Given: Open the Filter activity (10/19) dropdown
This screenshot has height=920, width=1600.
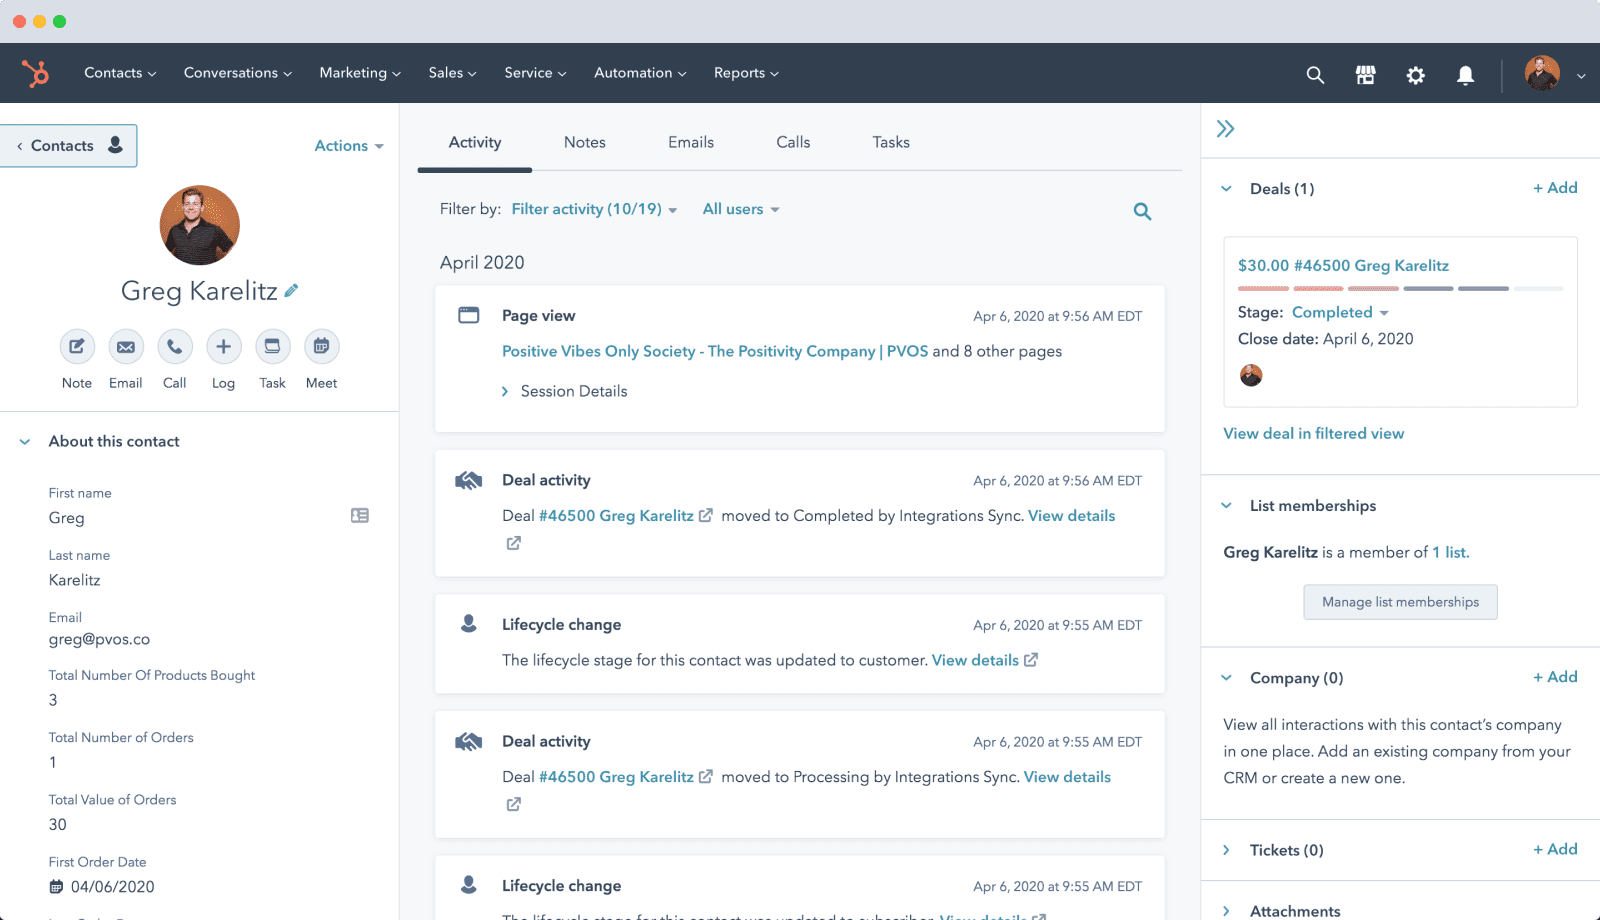Looking at the screenshot, I should (593, 209).
